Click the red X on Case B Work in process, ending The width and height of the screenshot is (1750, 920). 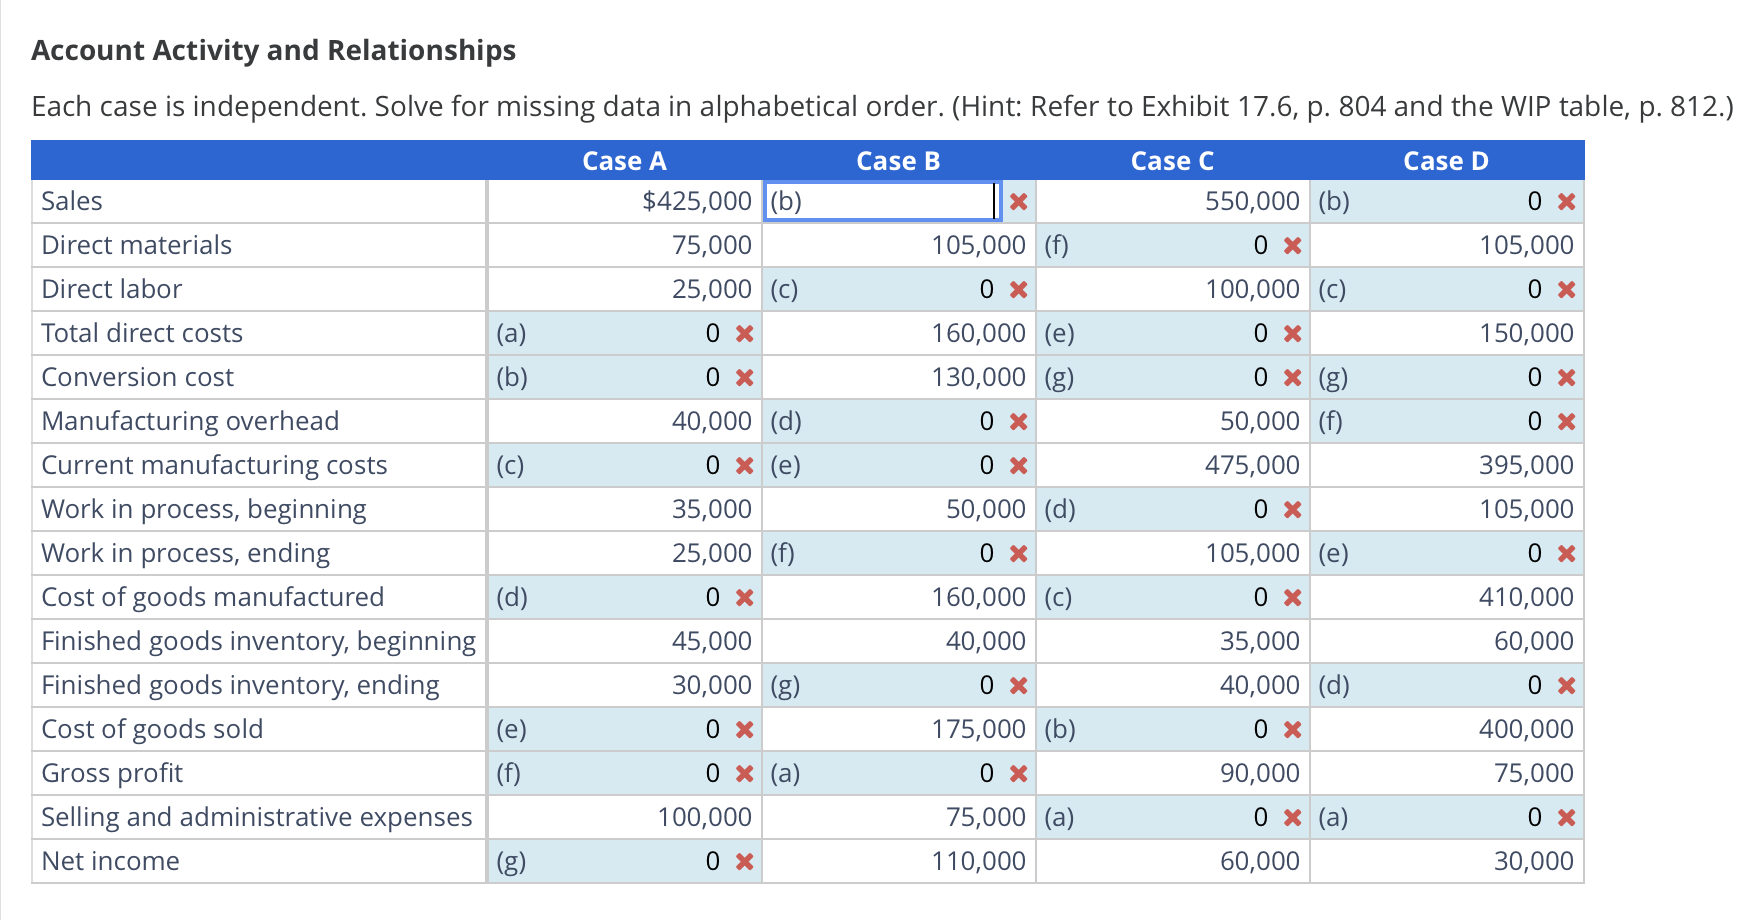pyautogui.click(x=1018, y=553)
